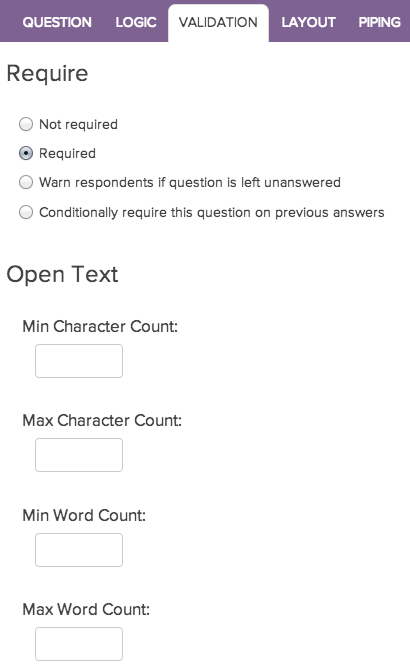This screenshot has width=410, height=669.
Task: Select the Not required radio button
Action: [26, 124]
